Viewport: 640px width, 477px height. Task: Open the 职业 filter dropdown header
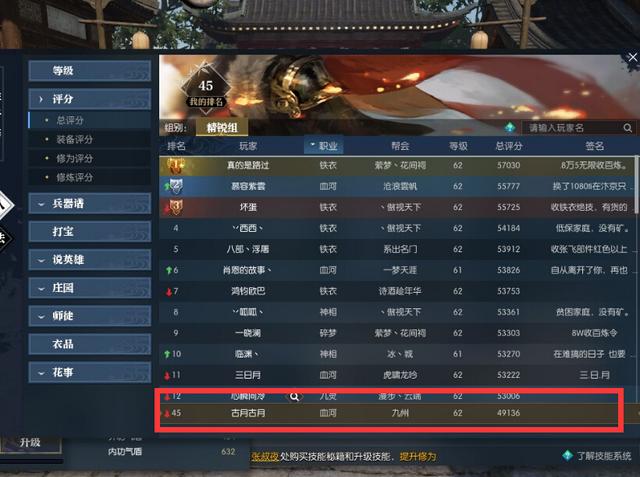point(324,146)
